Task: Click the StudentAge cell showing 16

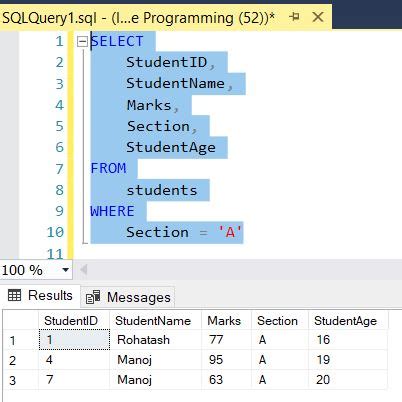Action: point(348,340)
